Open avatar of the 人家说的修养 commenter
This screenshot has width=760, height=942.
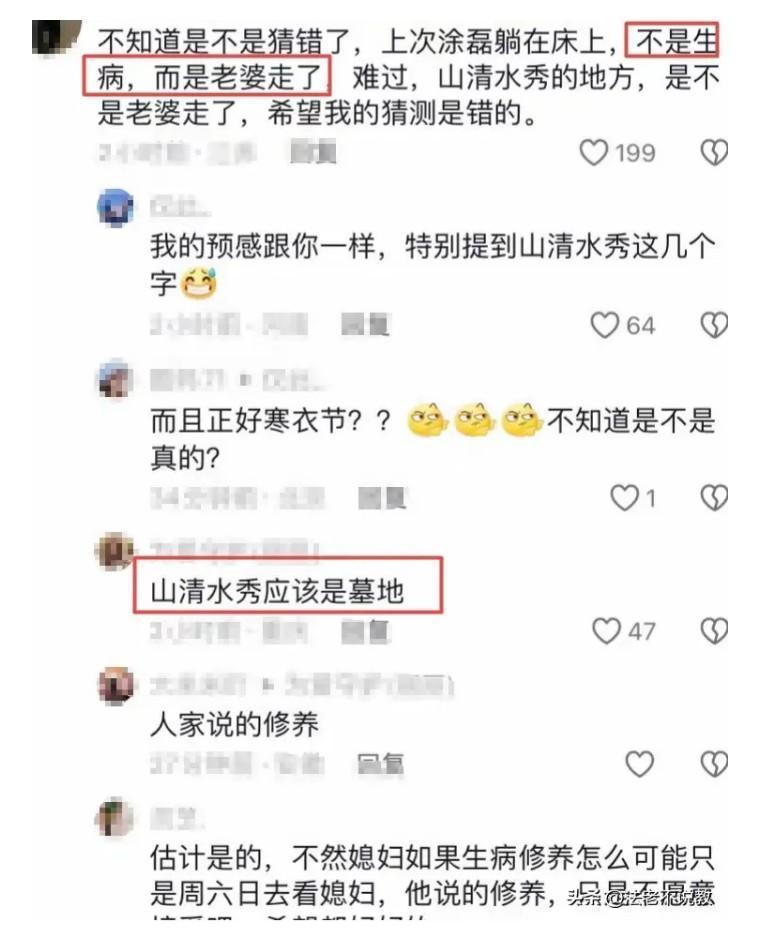(115, 685)
